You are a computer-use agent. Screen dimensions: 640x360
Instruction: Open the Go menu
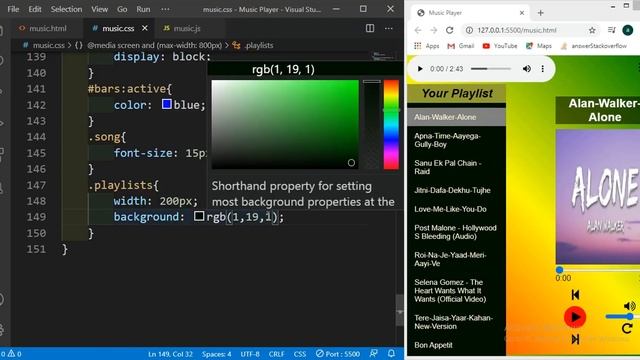pos(122,9)
